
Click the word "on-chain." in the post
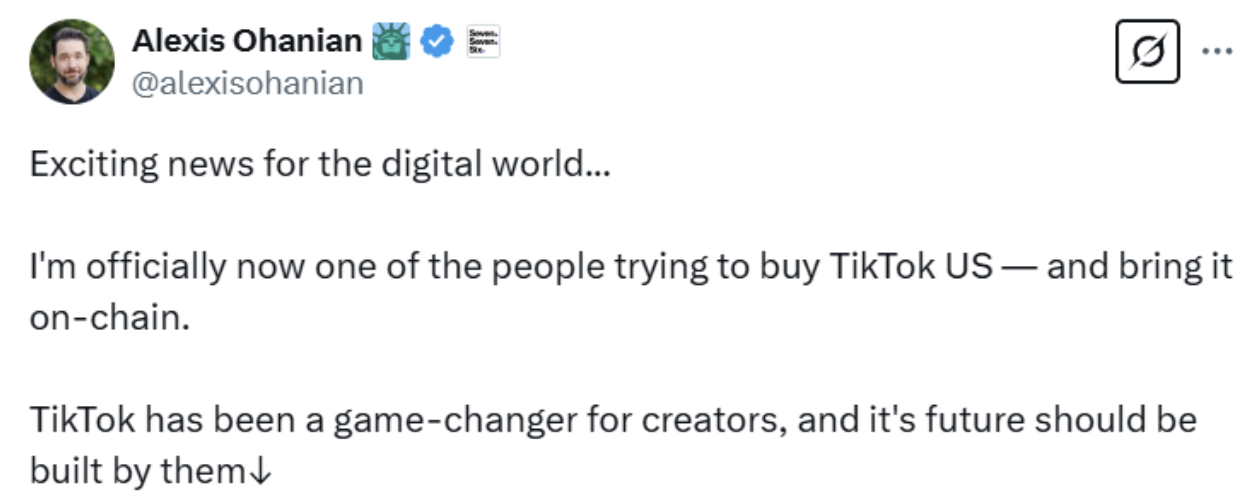109,321
